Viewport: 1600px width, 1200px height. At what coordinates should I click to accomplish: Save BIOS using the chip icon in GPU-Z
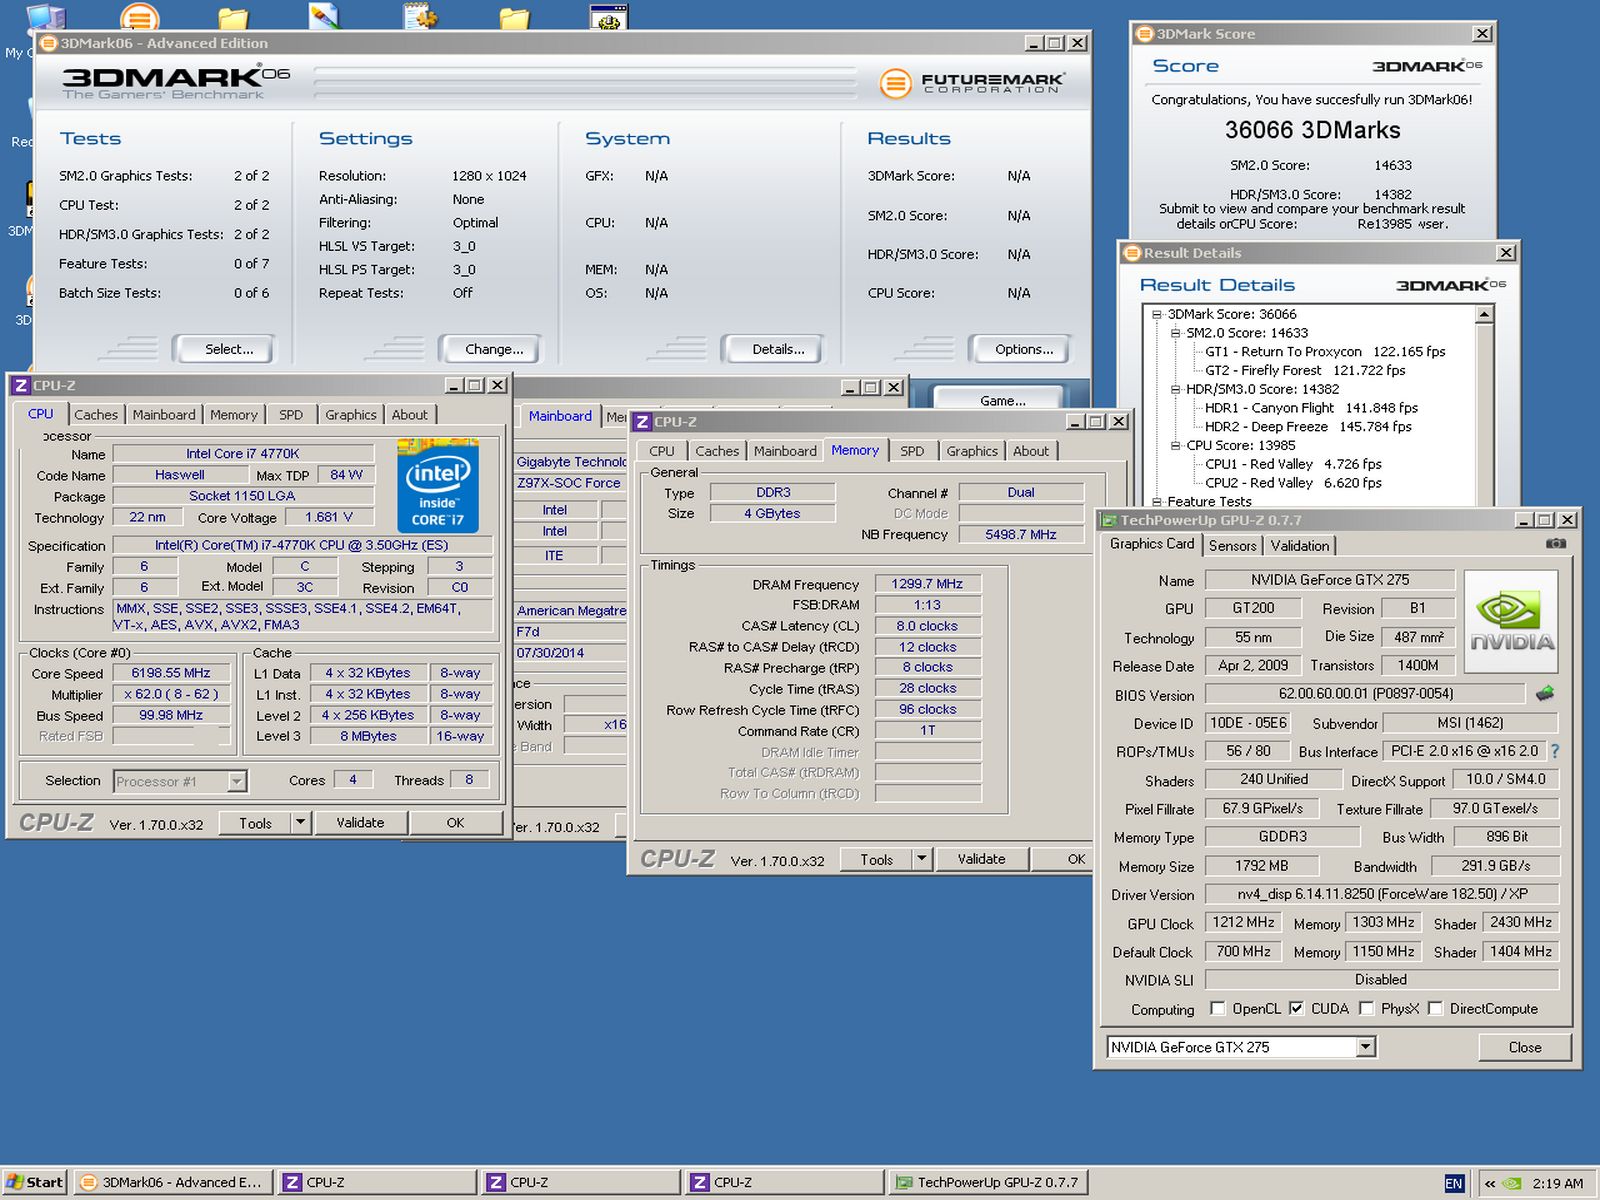coord(1545,693)
